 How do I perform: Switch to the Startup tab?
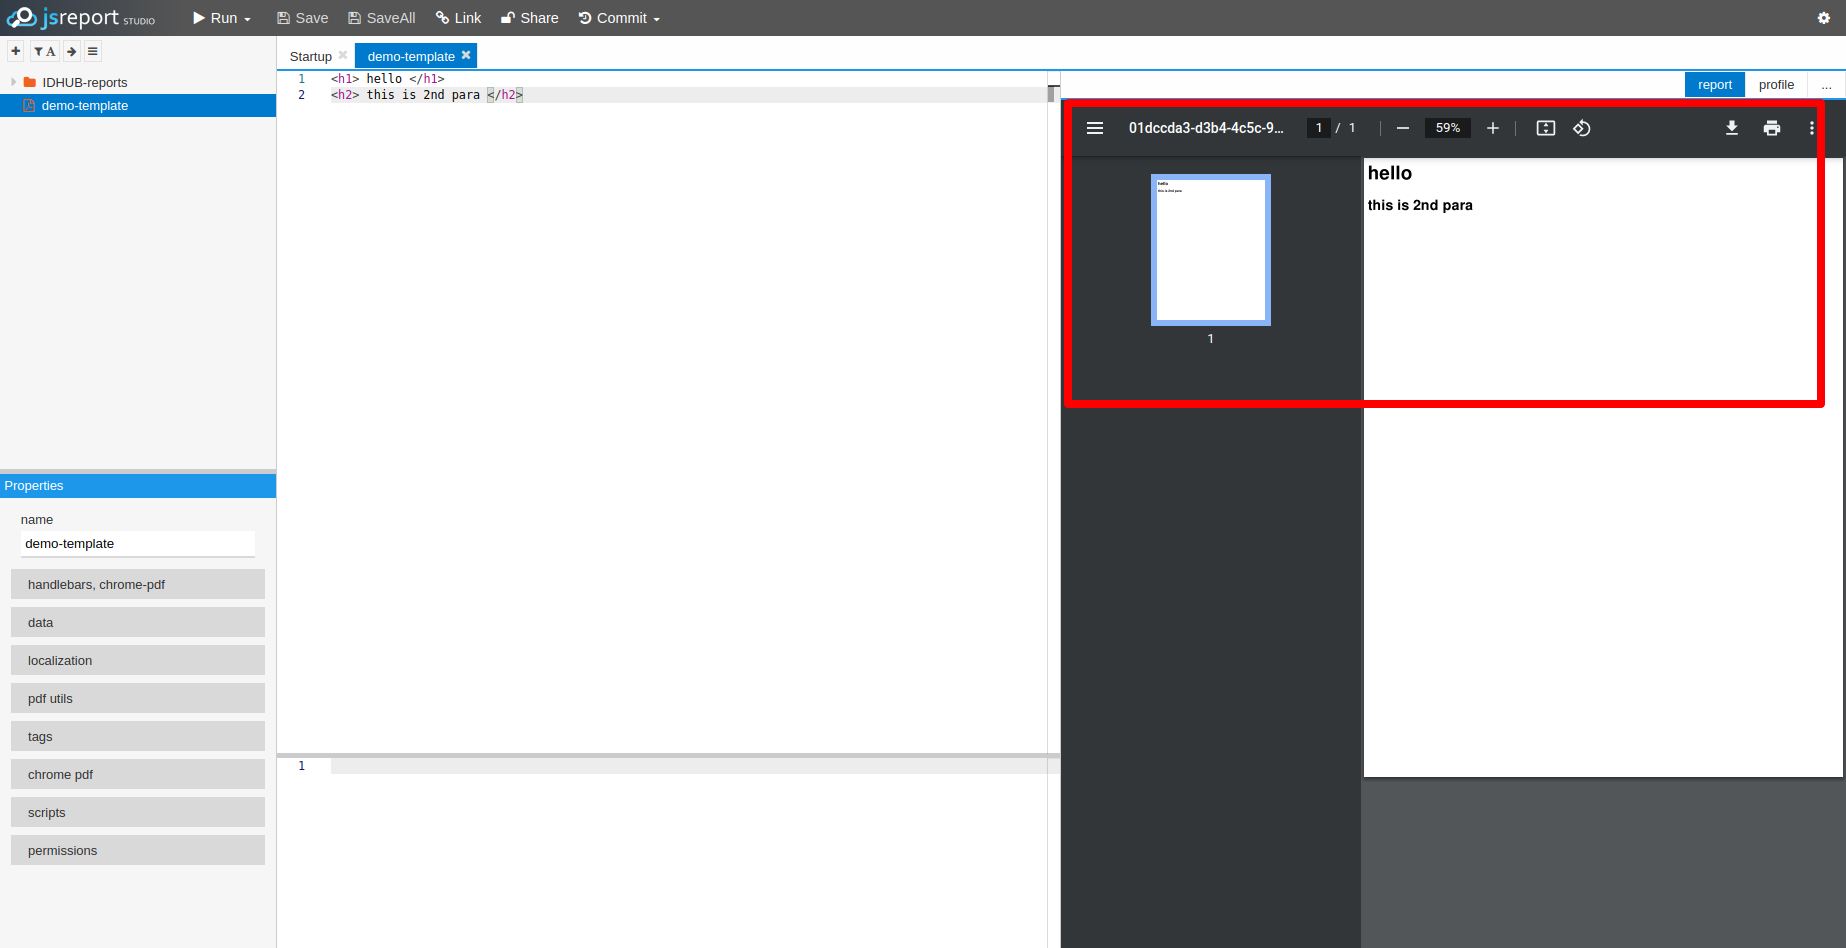pos(310,56)
